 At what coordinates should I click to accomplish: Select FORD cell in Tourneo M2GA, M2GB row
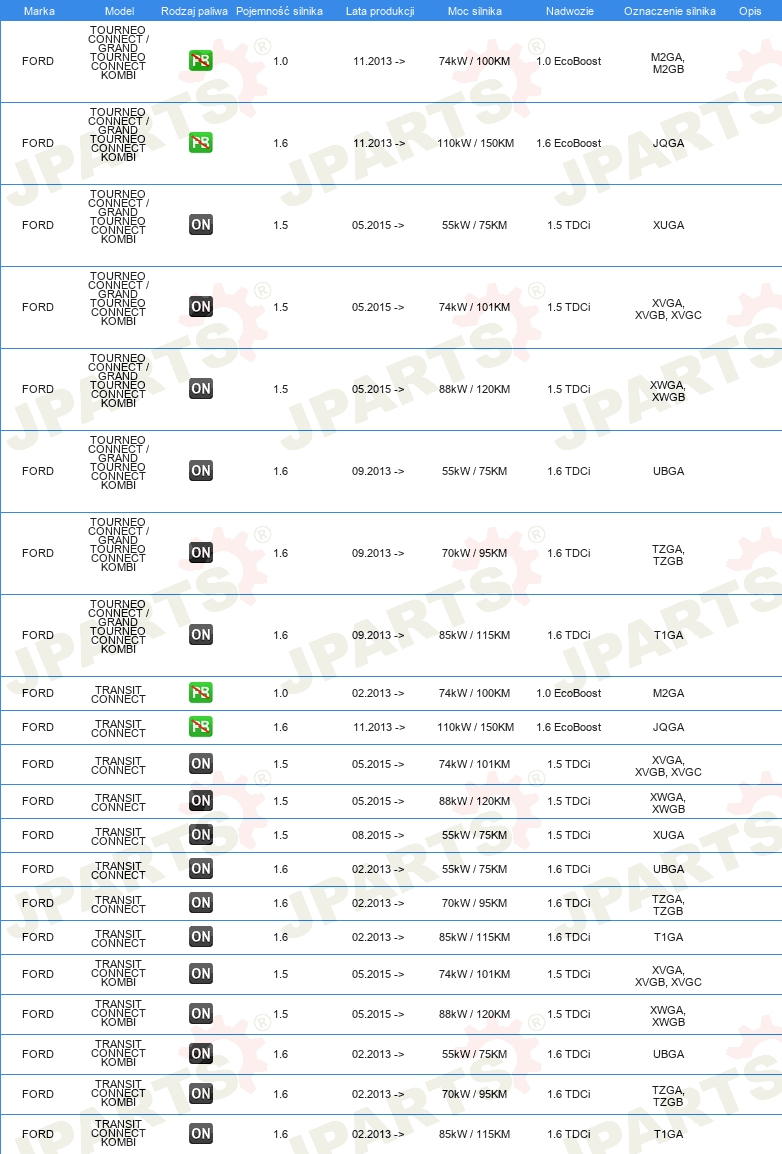pyautogui.click(x=38, y=61)
